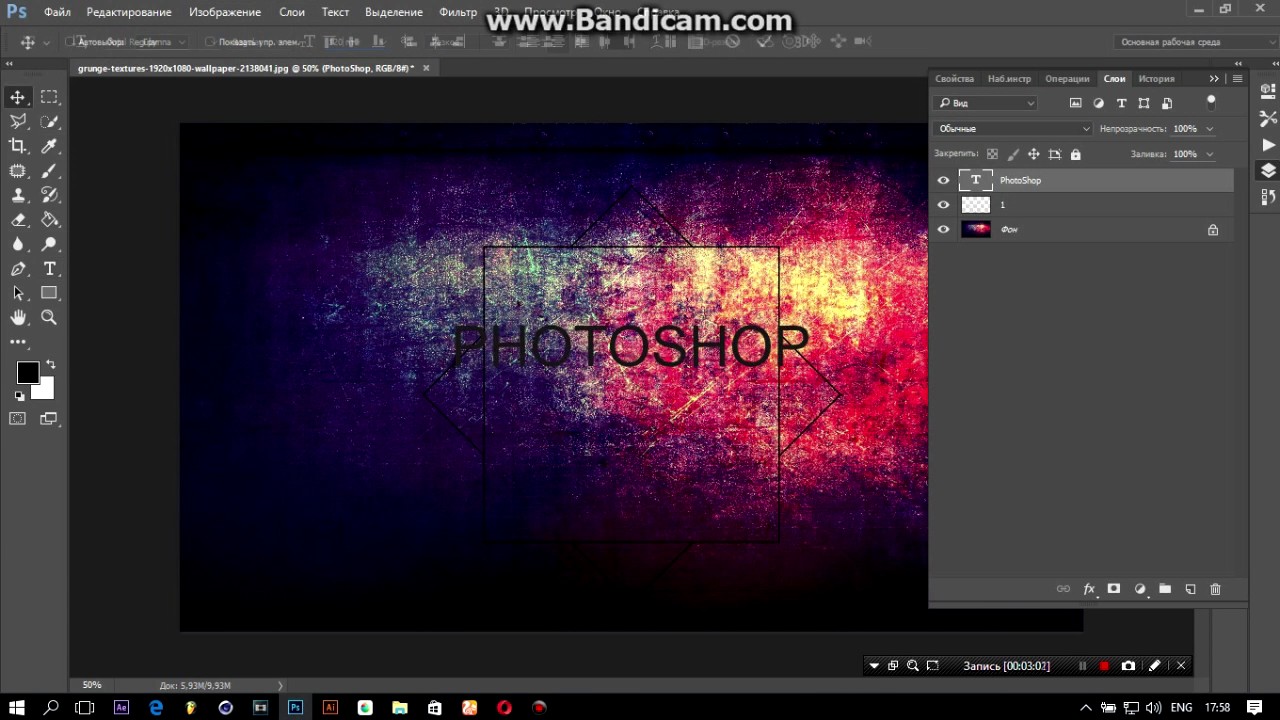Viewport: 1280px width, 720px height.
Task: Toggle lock image pixels brush
Action: pos(1013,154)
